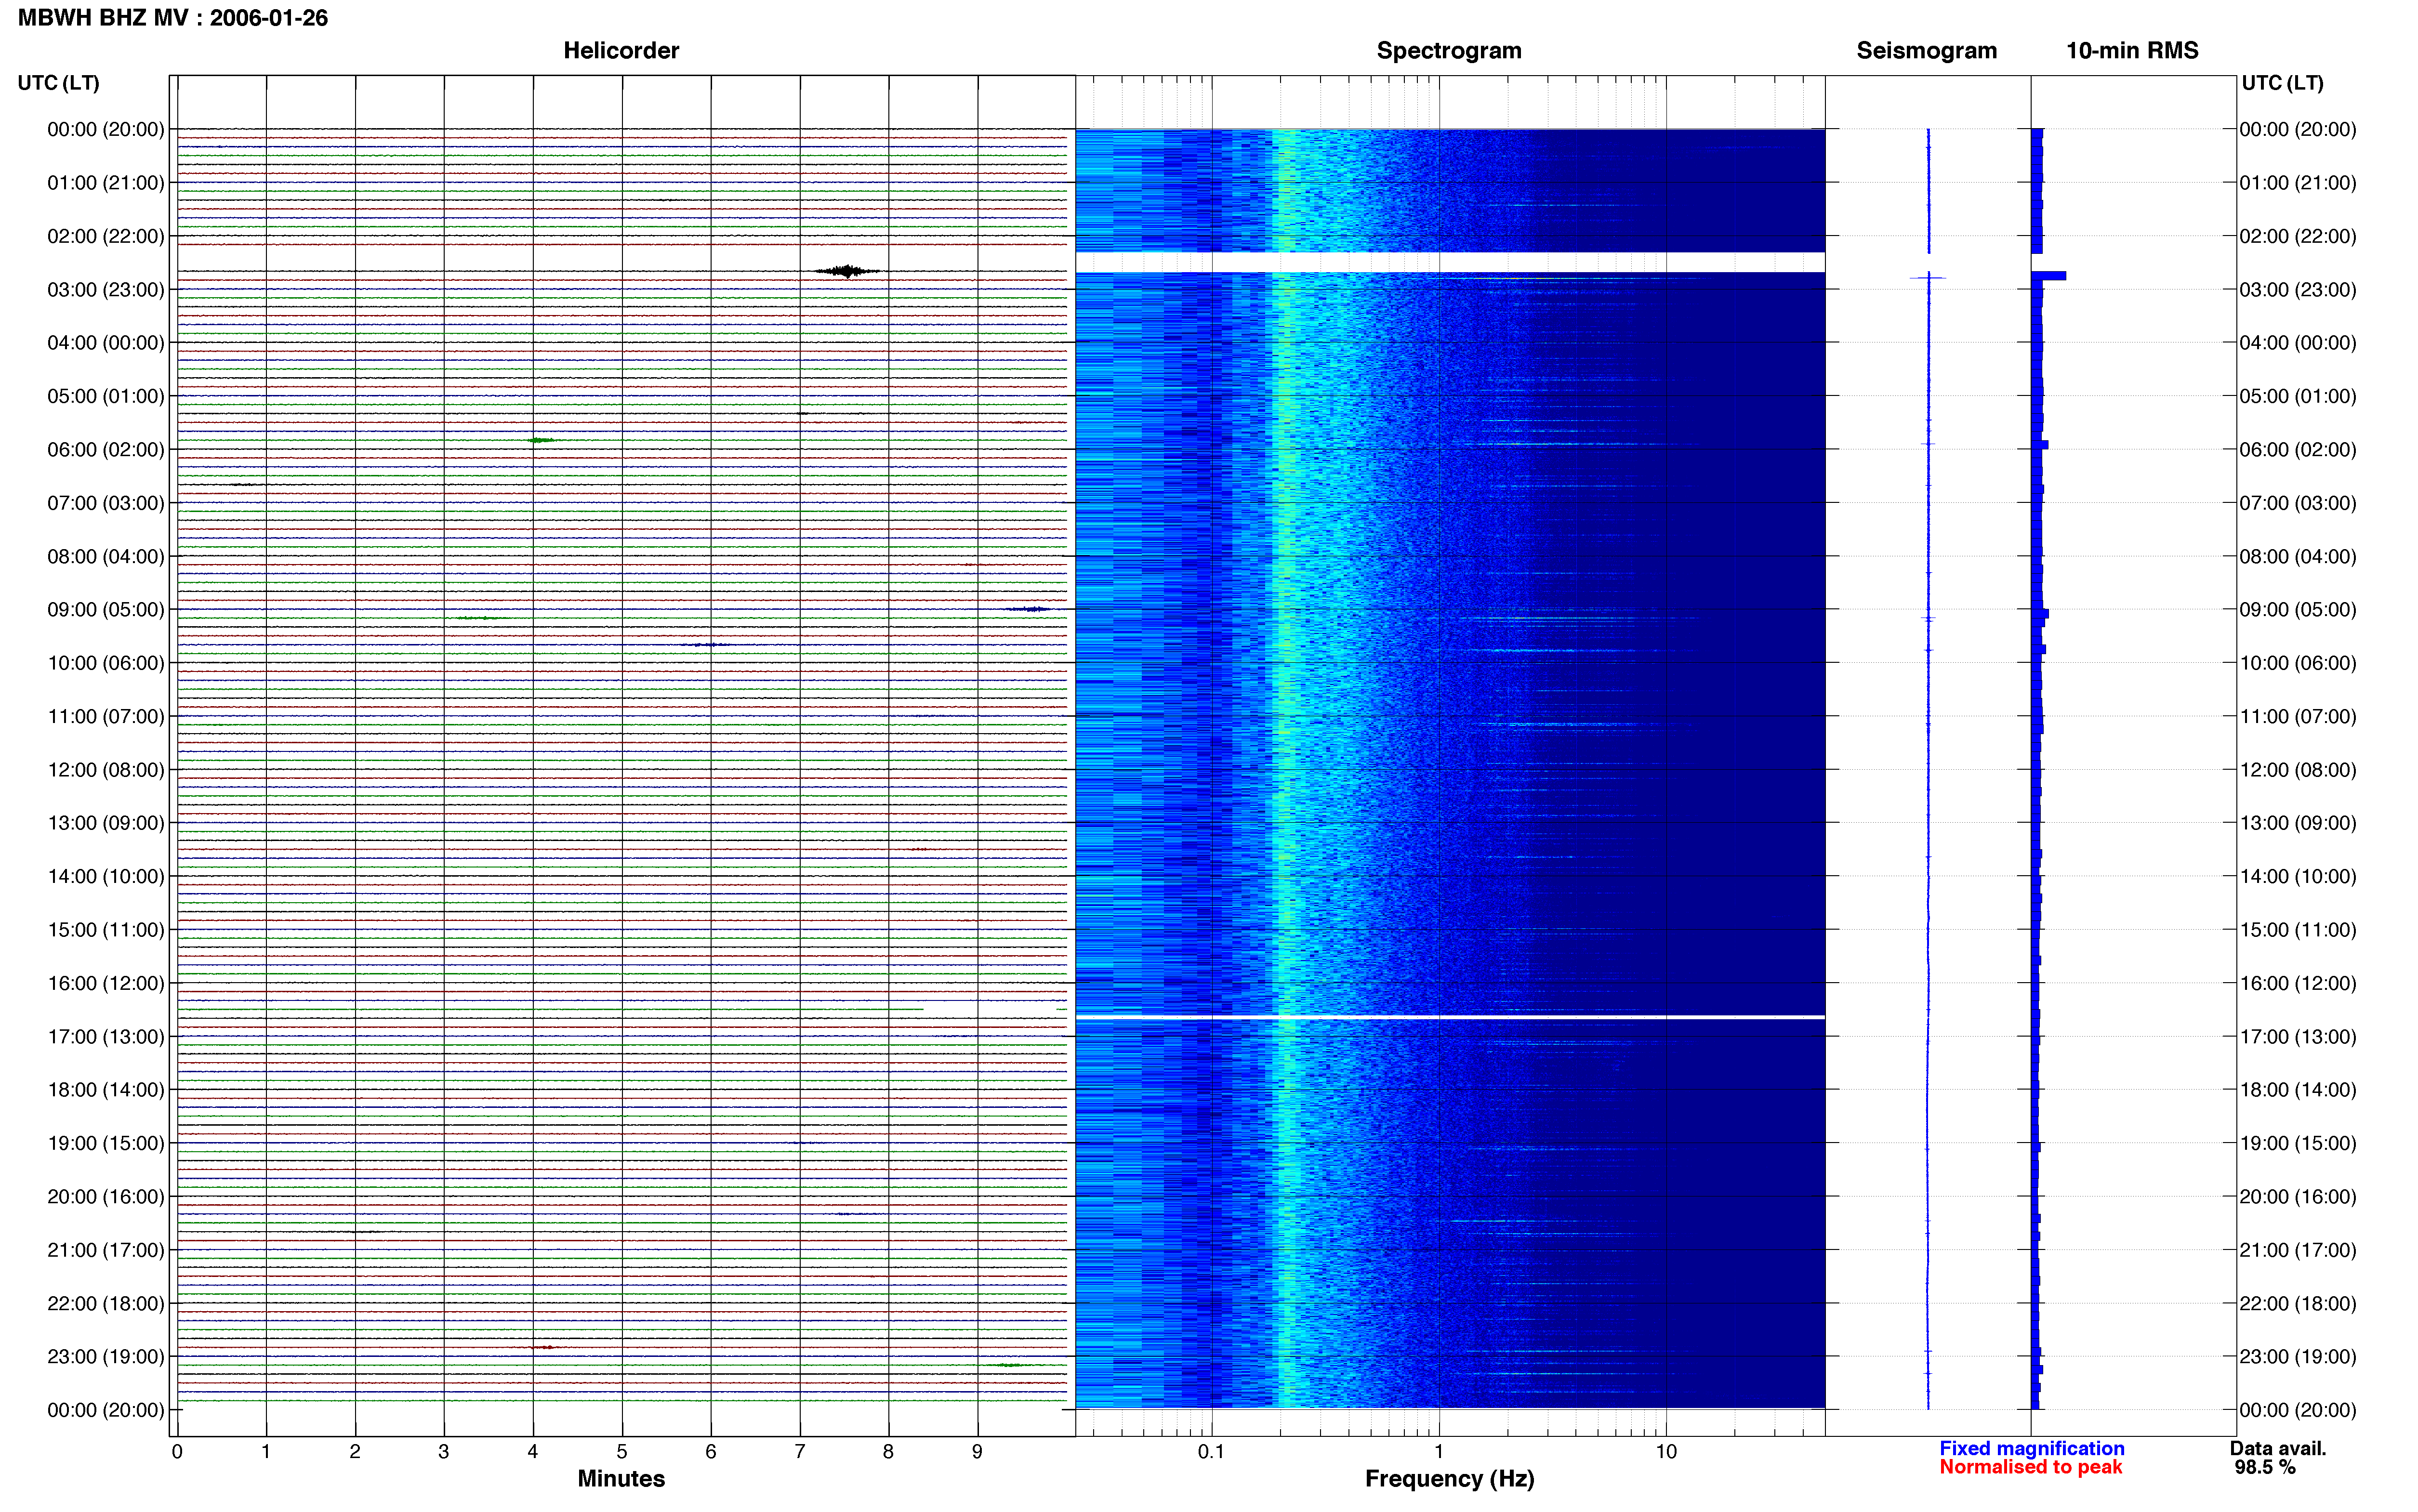Click the red event burst near 23:00

coord(543,1347)
